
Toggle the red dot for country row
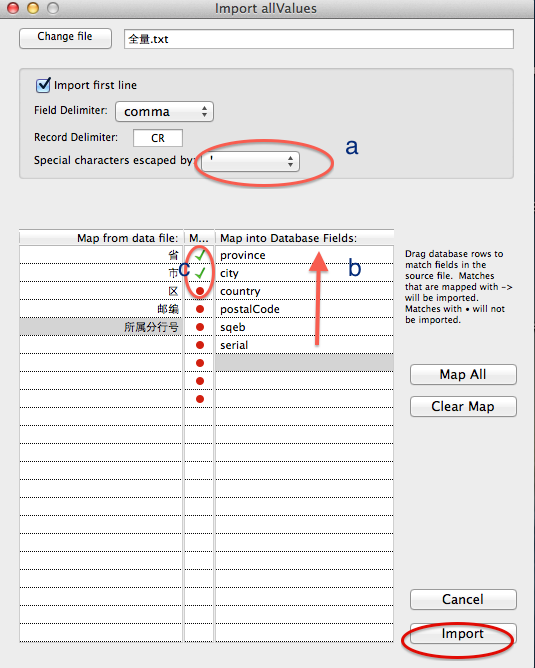[200, 291]
